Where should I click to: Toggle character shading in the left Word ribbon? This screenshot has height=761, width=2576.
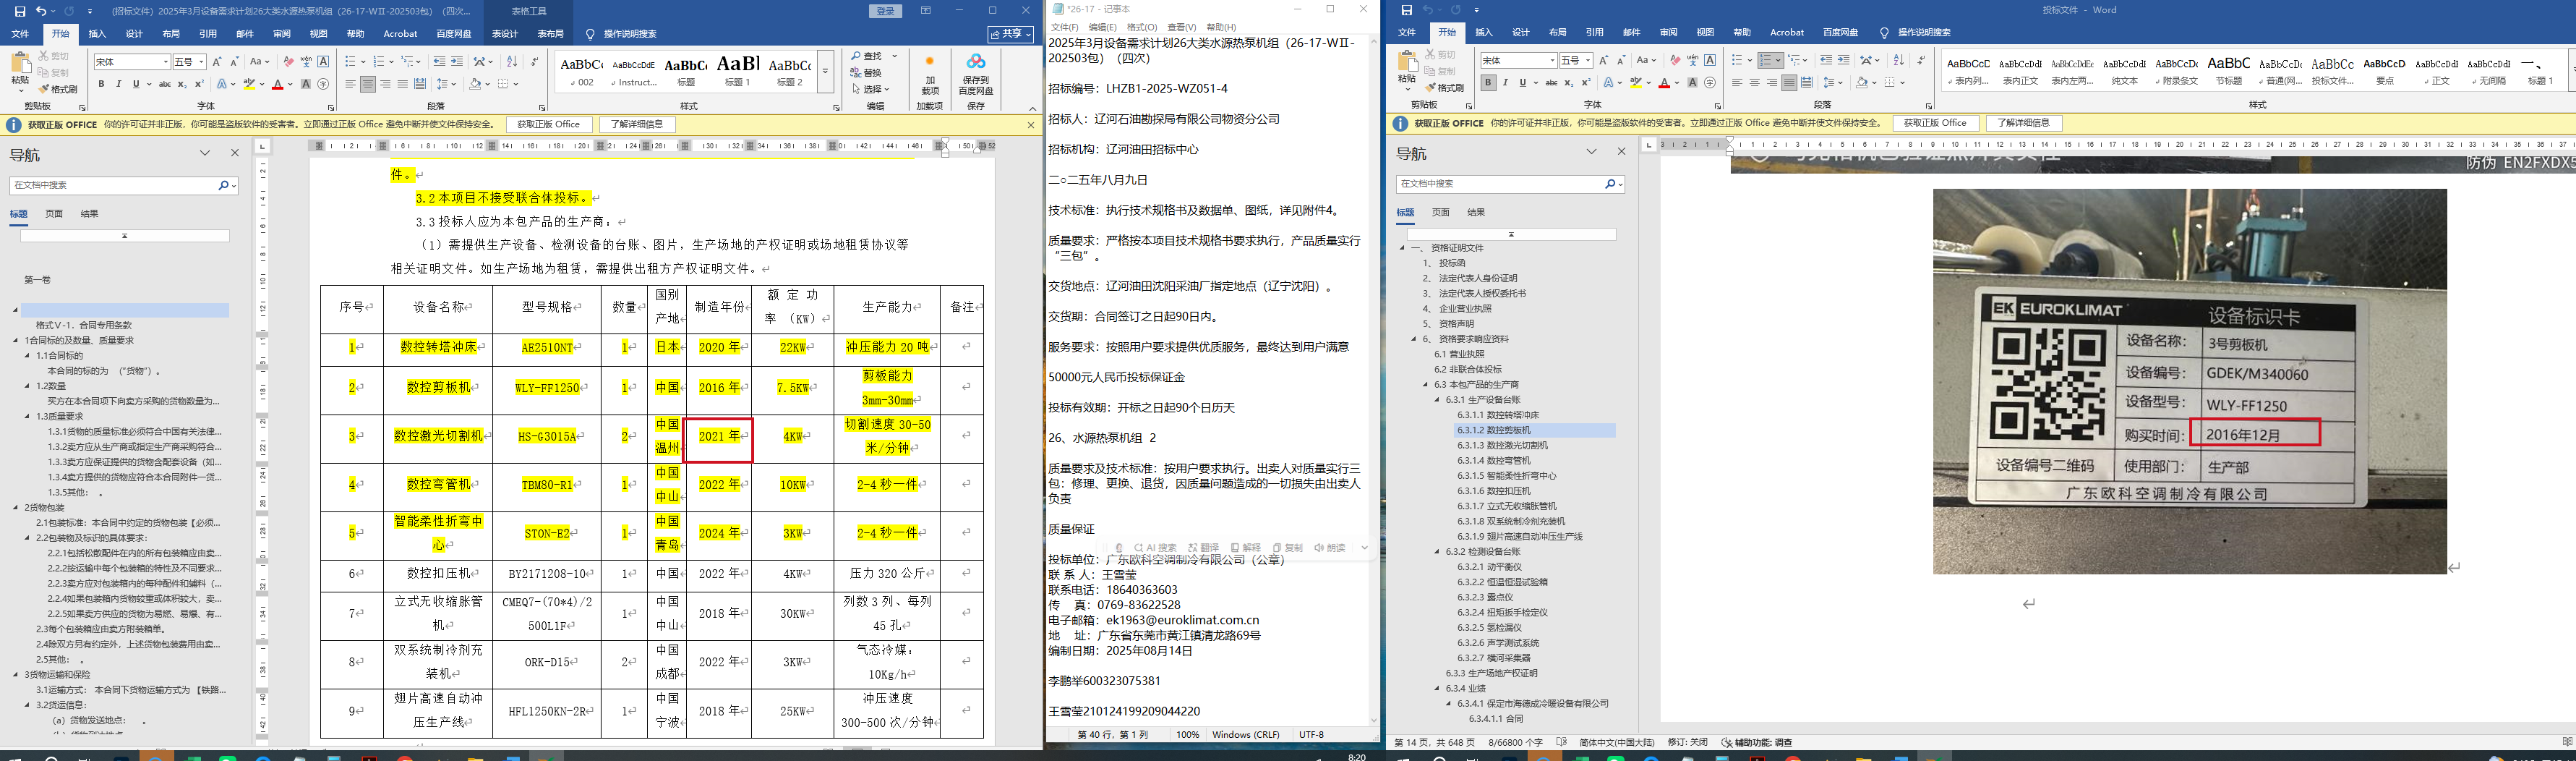click(x=306, y=84)
